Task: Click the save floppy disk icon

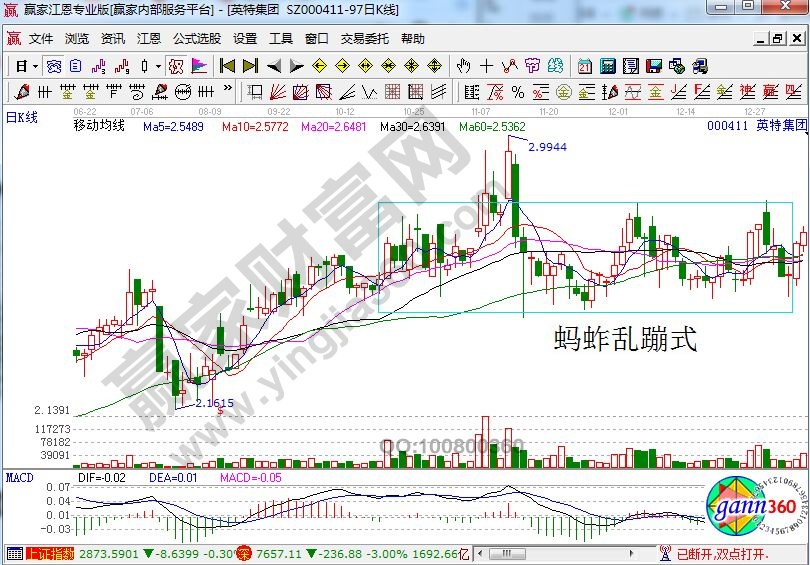Action: point(654,66)
